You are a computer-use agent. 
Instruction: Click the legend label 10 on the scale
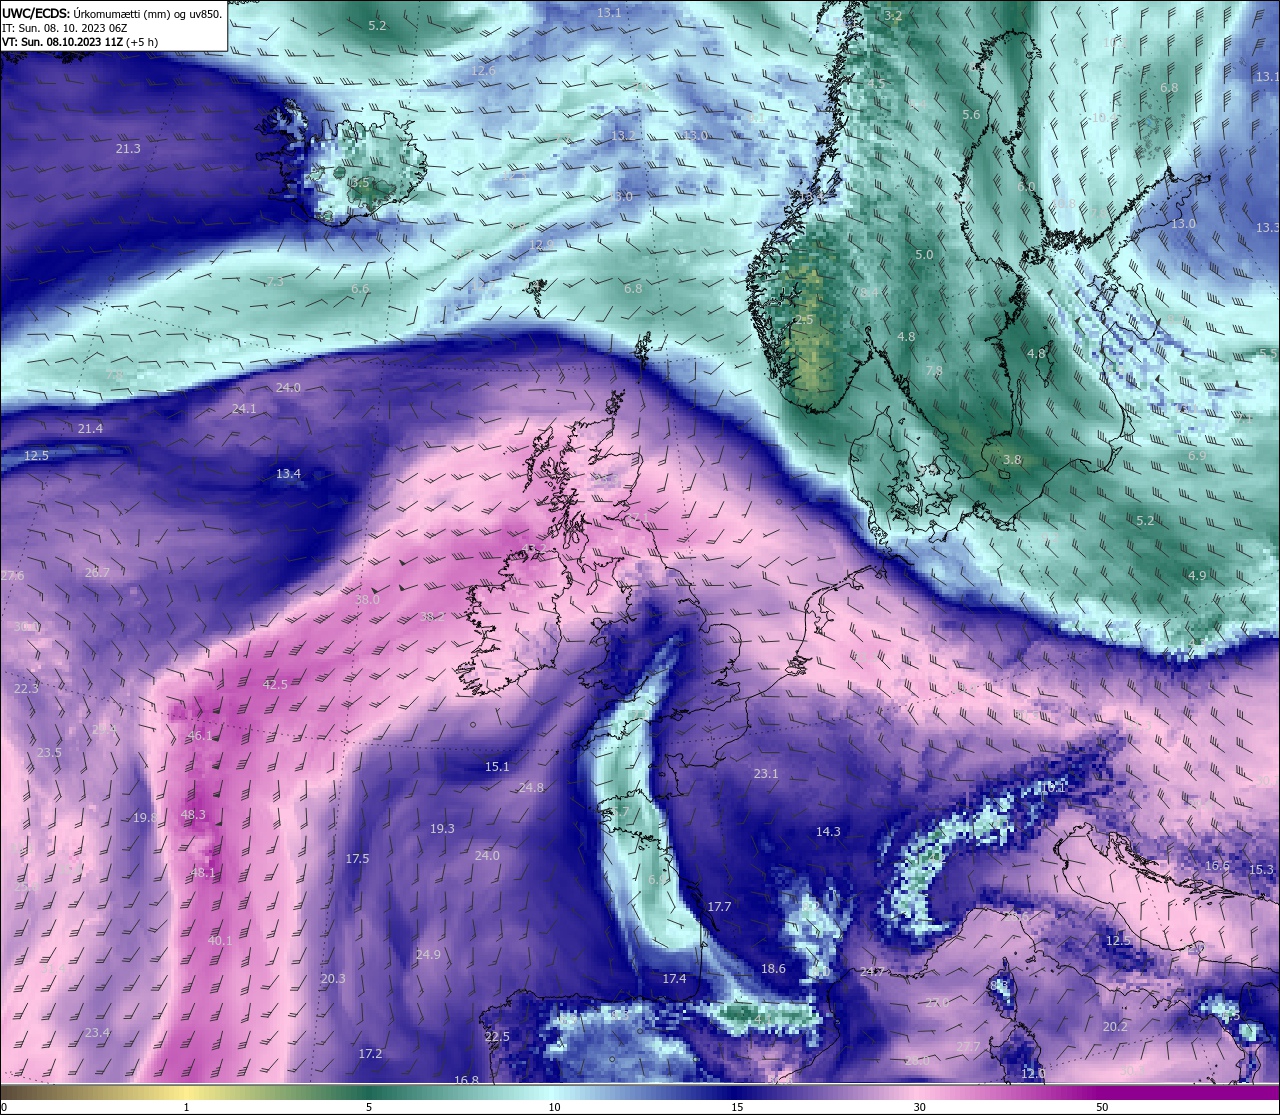(x=553, y=1107)
